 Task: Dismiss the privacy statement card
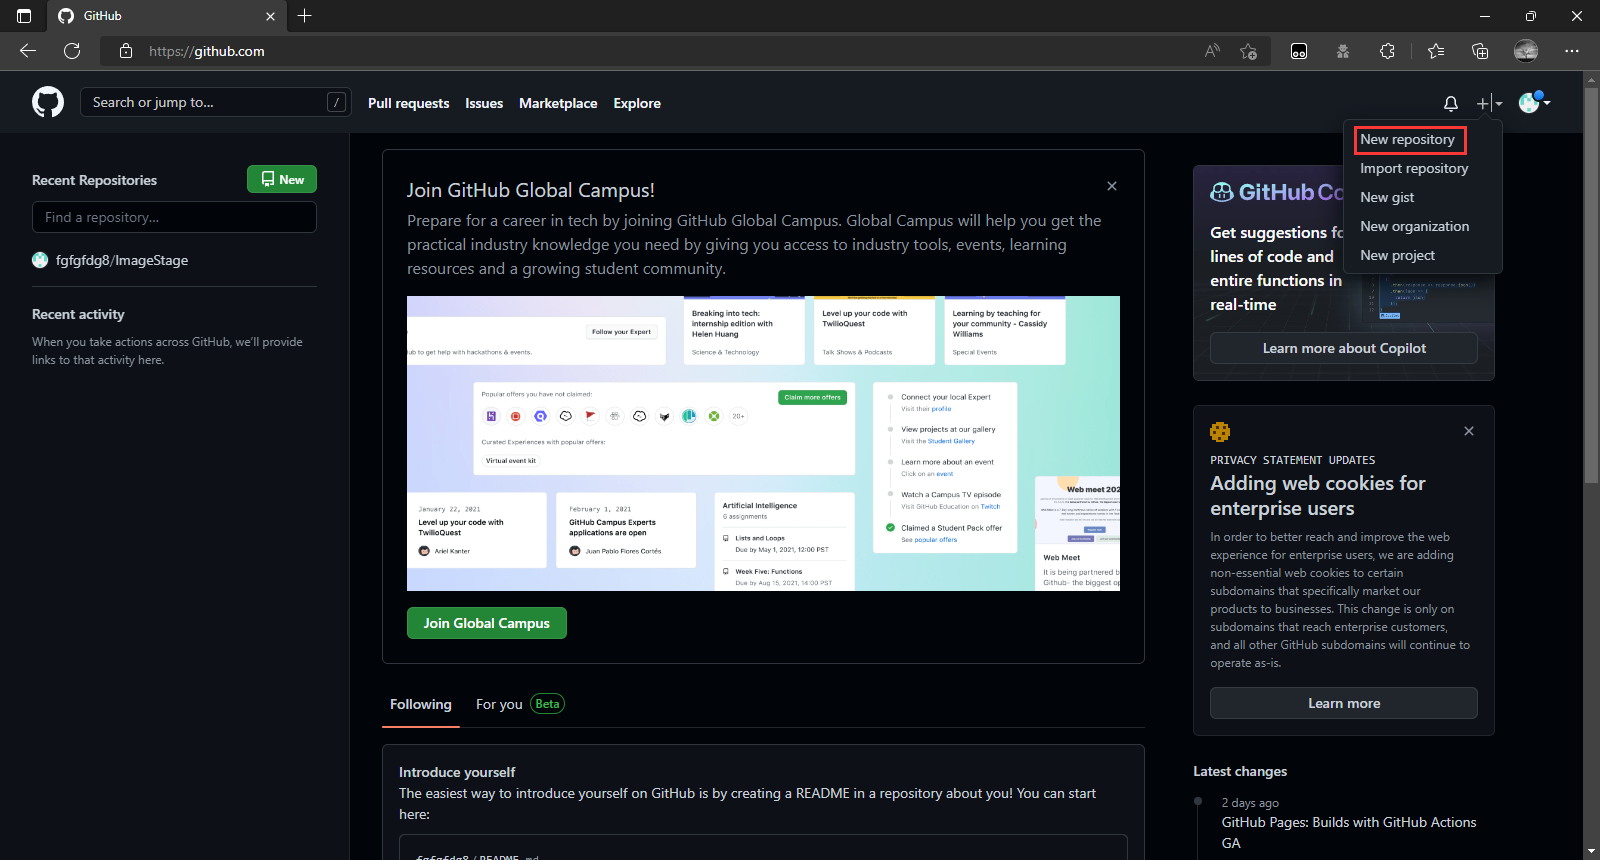tap(1469, 431)
